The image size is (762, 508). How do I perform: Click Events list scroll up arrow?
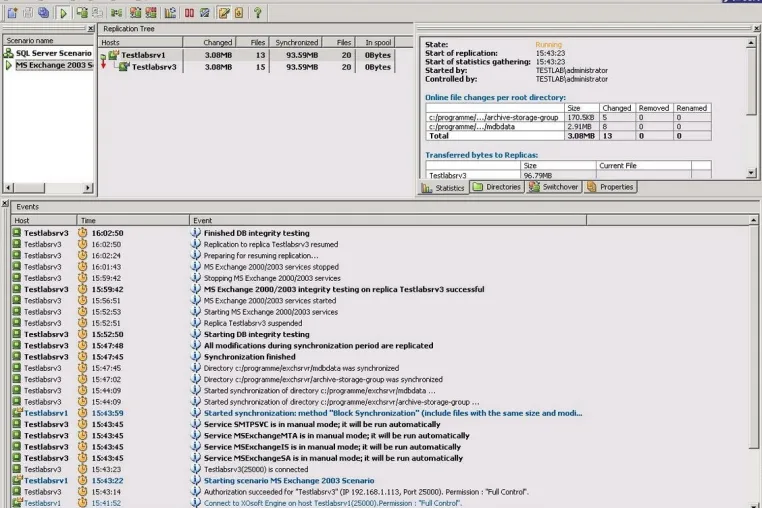coord(753,220)
